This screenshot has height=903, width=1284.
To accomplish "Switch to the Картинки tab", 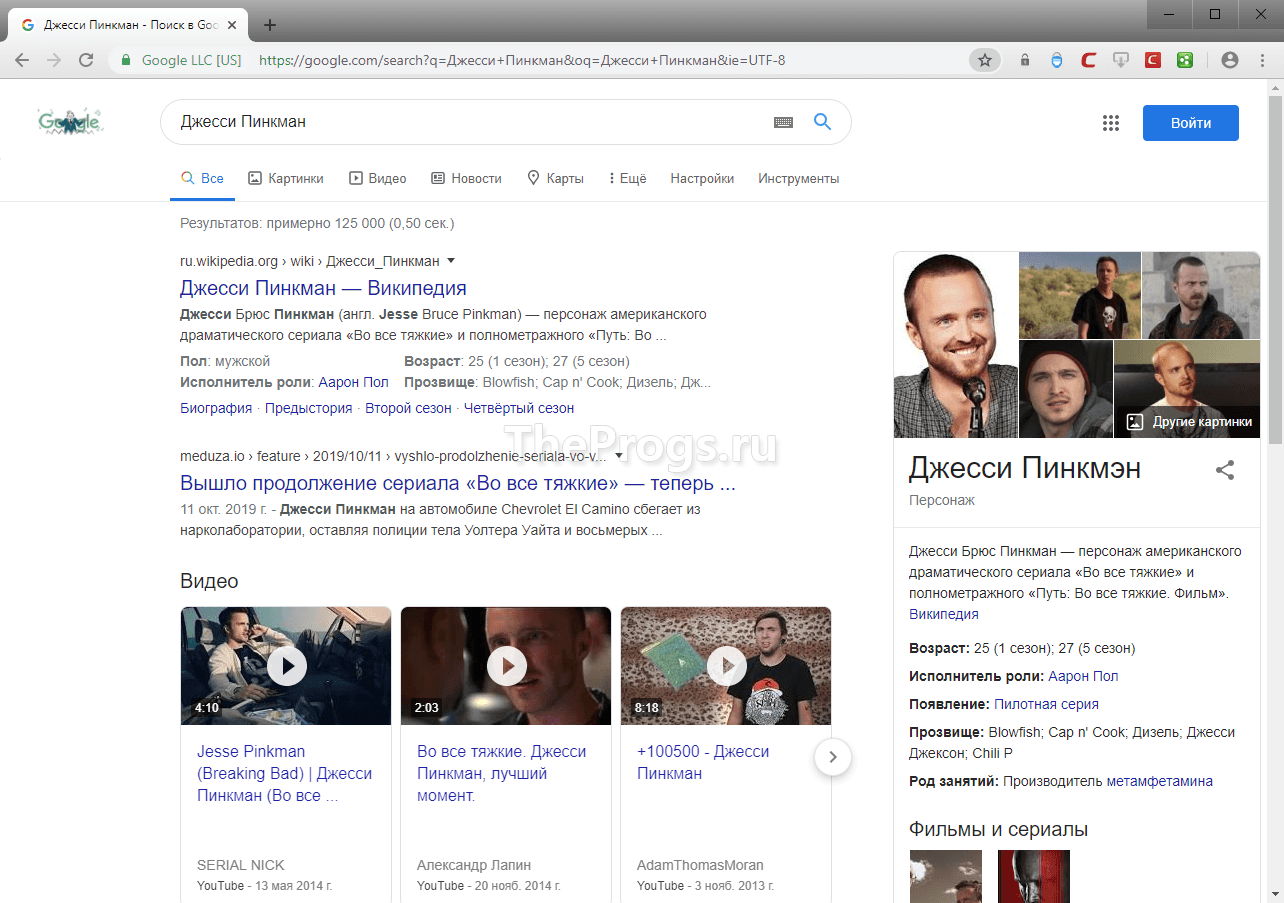I will tap(286, 178).
